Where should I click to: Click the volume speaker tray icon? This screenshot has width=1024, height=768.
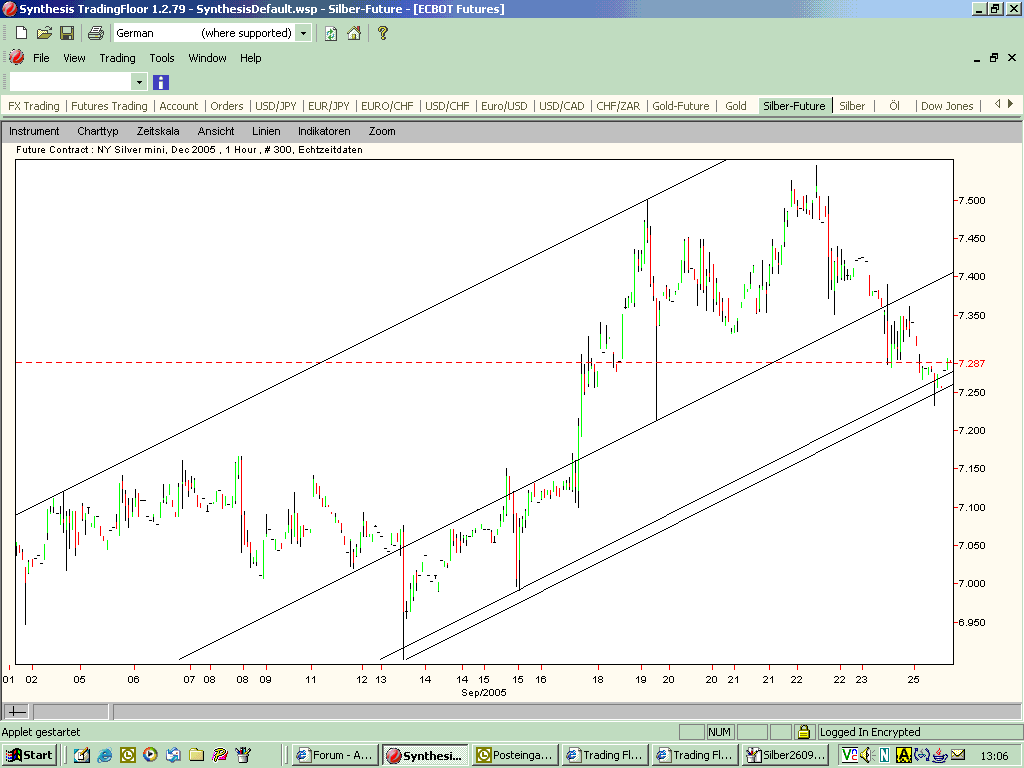[867, 756]
